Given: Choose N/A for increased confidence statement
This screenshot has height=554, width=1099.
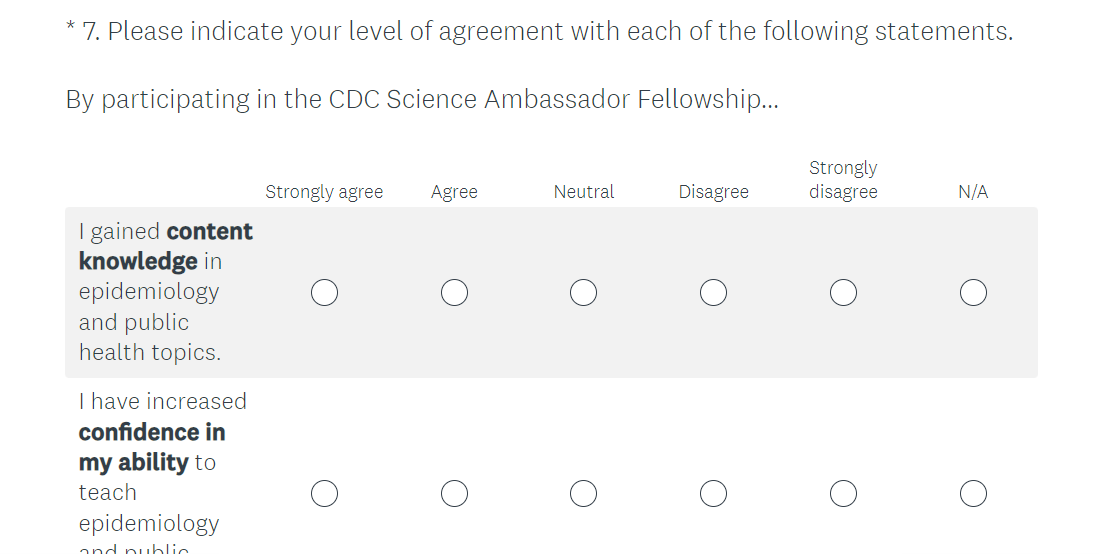Looking at the screenshot, I should coord(973,494).
